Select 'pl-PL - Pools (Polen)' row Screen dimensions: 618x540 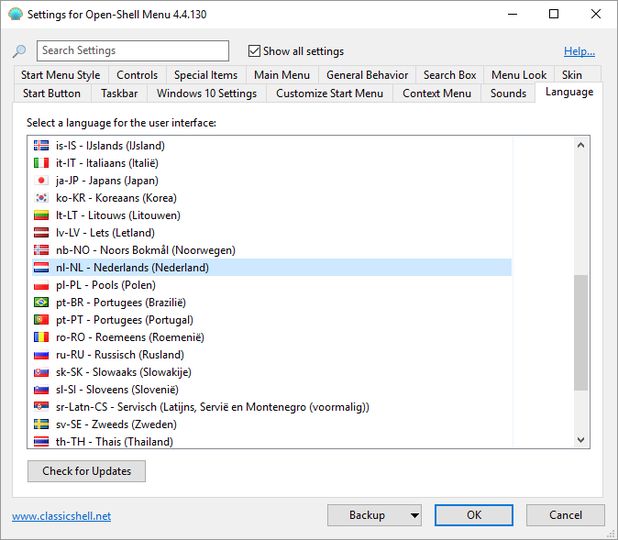[x=272, y=285]
